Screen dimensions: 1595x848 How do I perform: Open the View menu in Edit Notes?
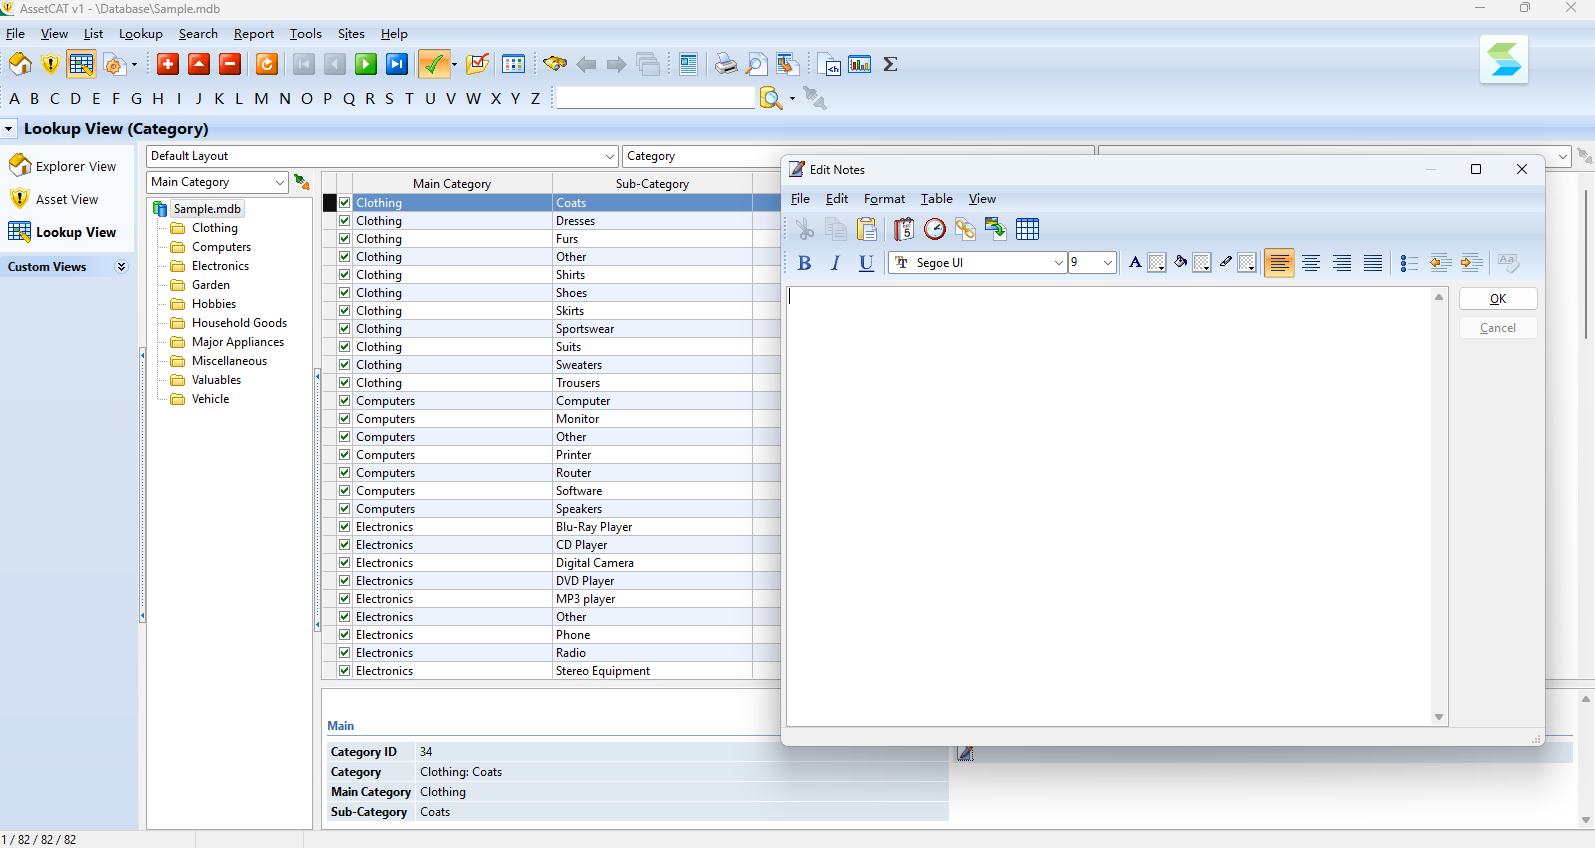(982, 199)
